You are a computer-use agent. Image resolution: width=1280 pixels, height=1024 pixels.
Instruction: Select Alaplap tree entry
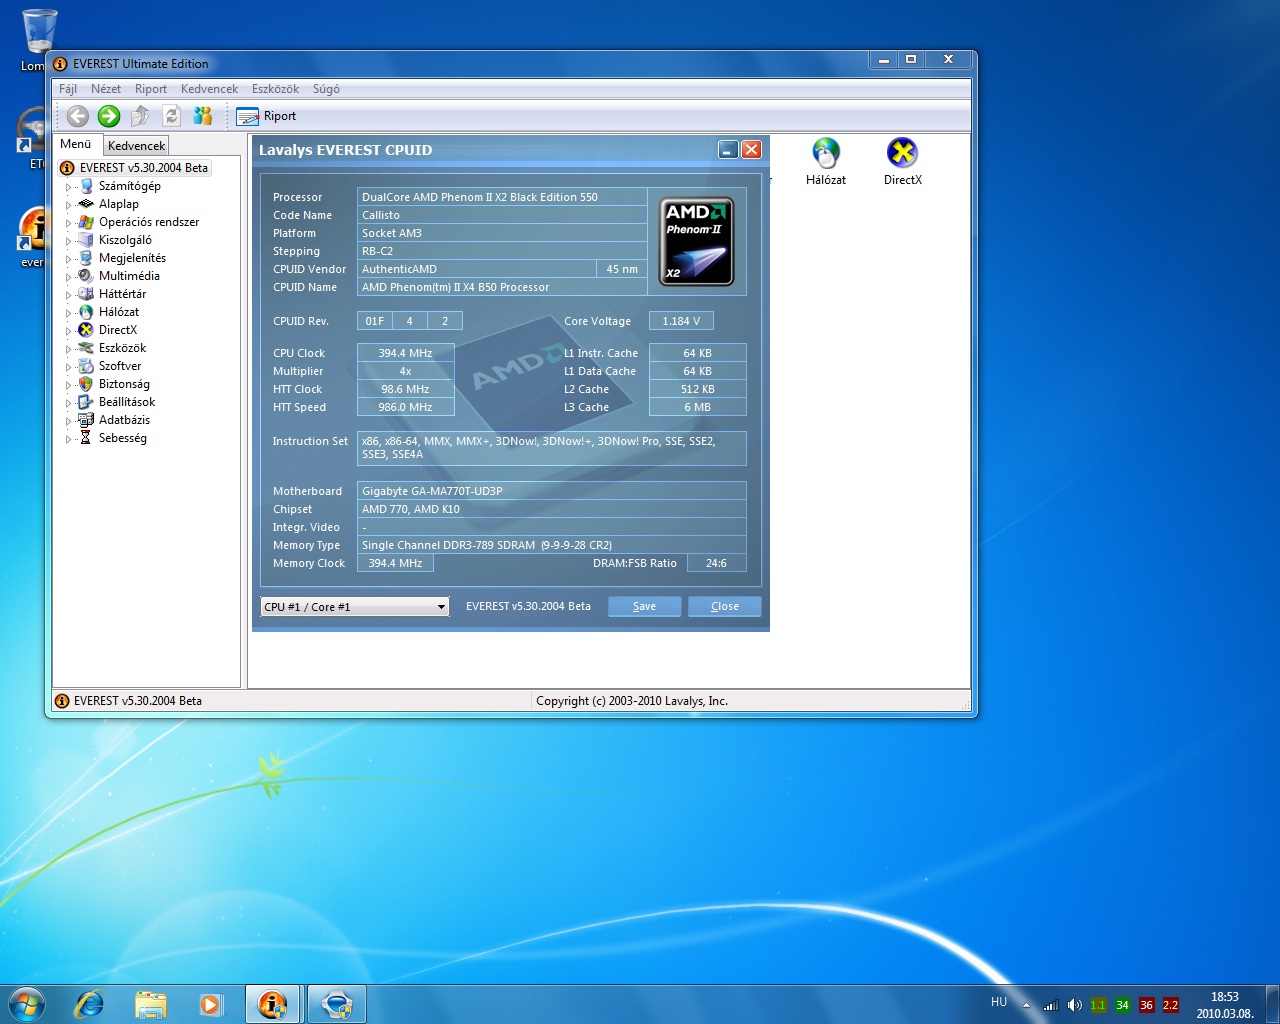[x=118, y=204]
